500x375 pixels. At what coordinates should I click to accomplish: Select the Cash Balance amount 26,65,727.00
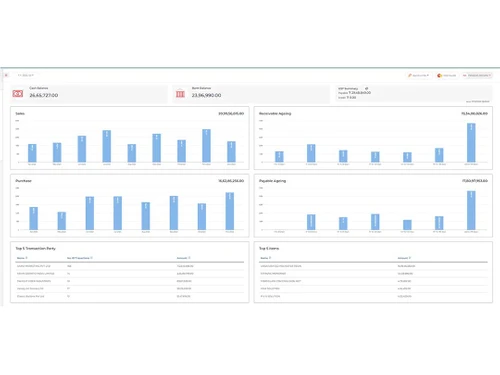coord(44,95)
